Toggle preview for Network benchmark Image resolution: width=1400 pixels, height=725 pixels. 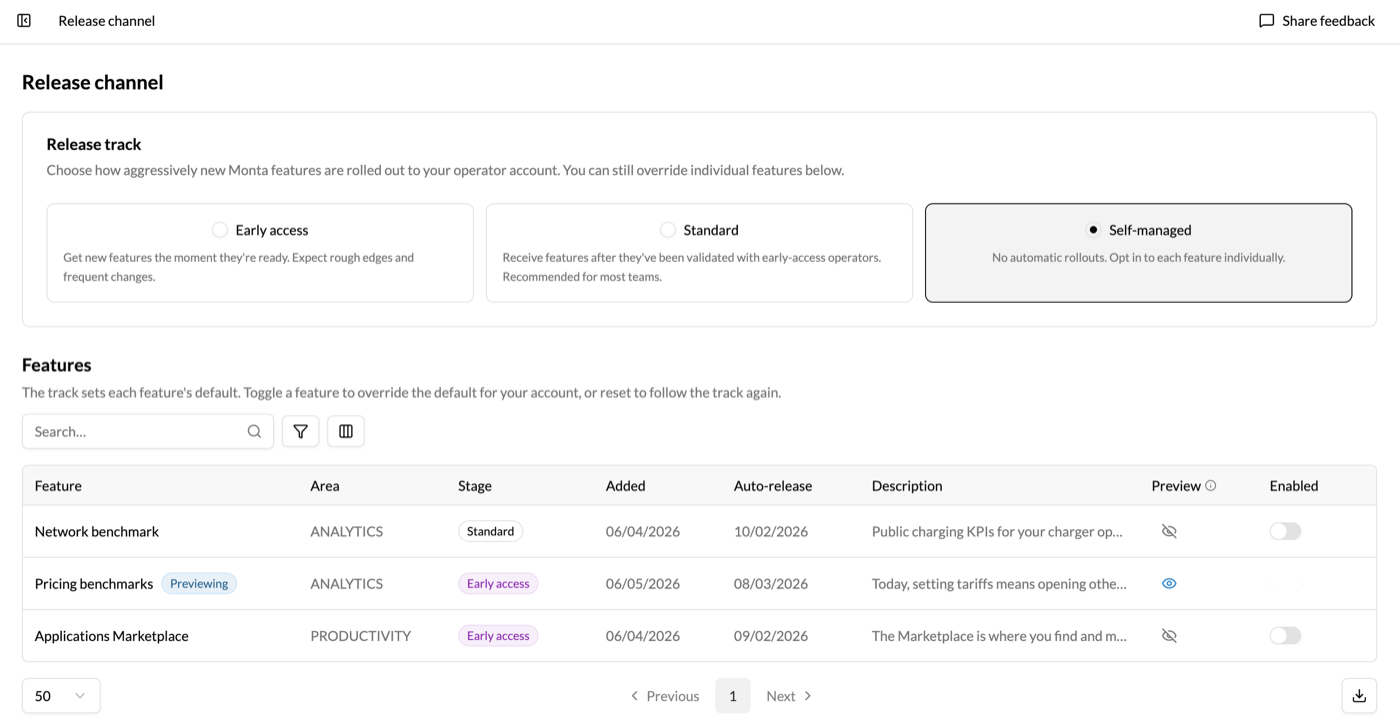pyautogui.click(x=1169, y=531)
